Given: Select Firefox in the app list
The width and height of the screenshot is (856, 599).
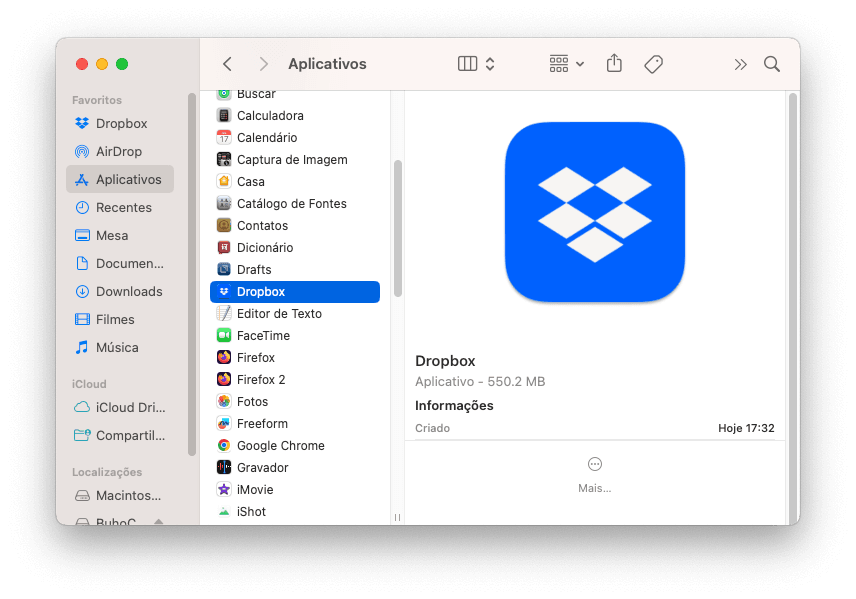Looking at the screenshot, I should pos(295,358).
